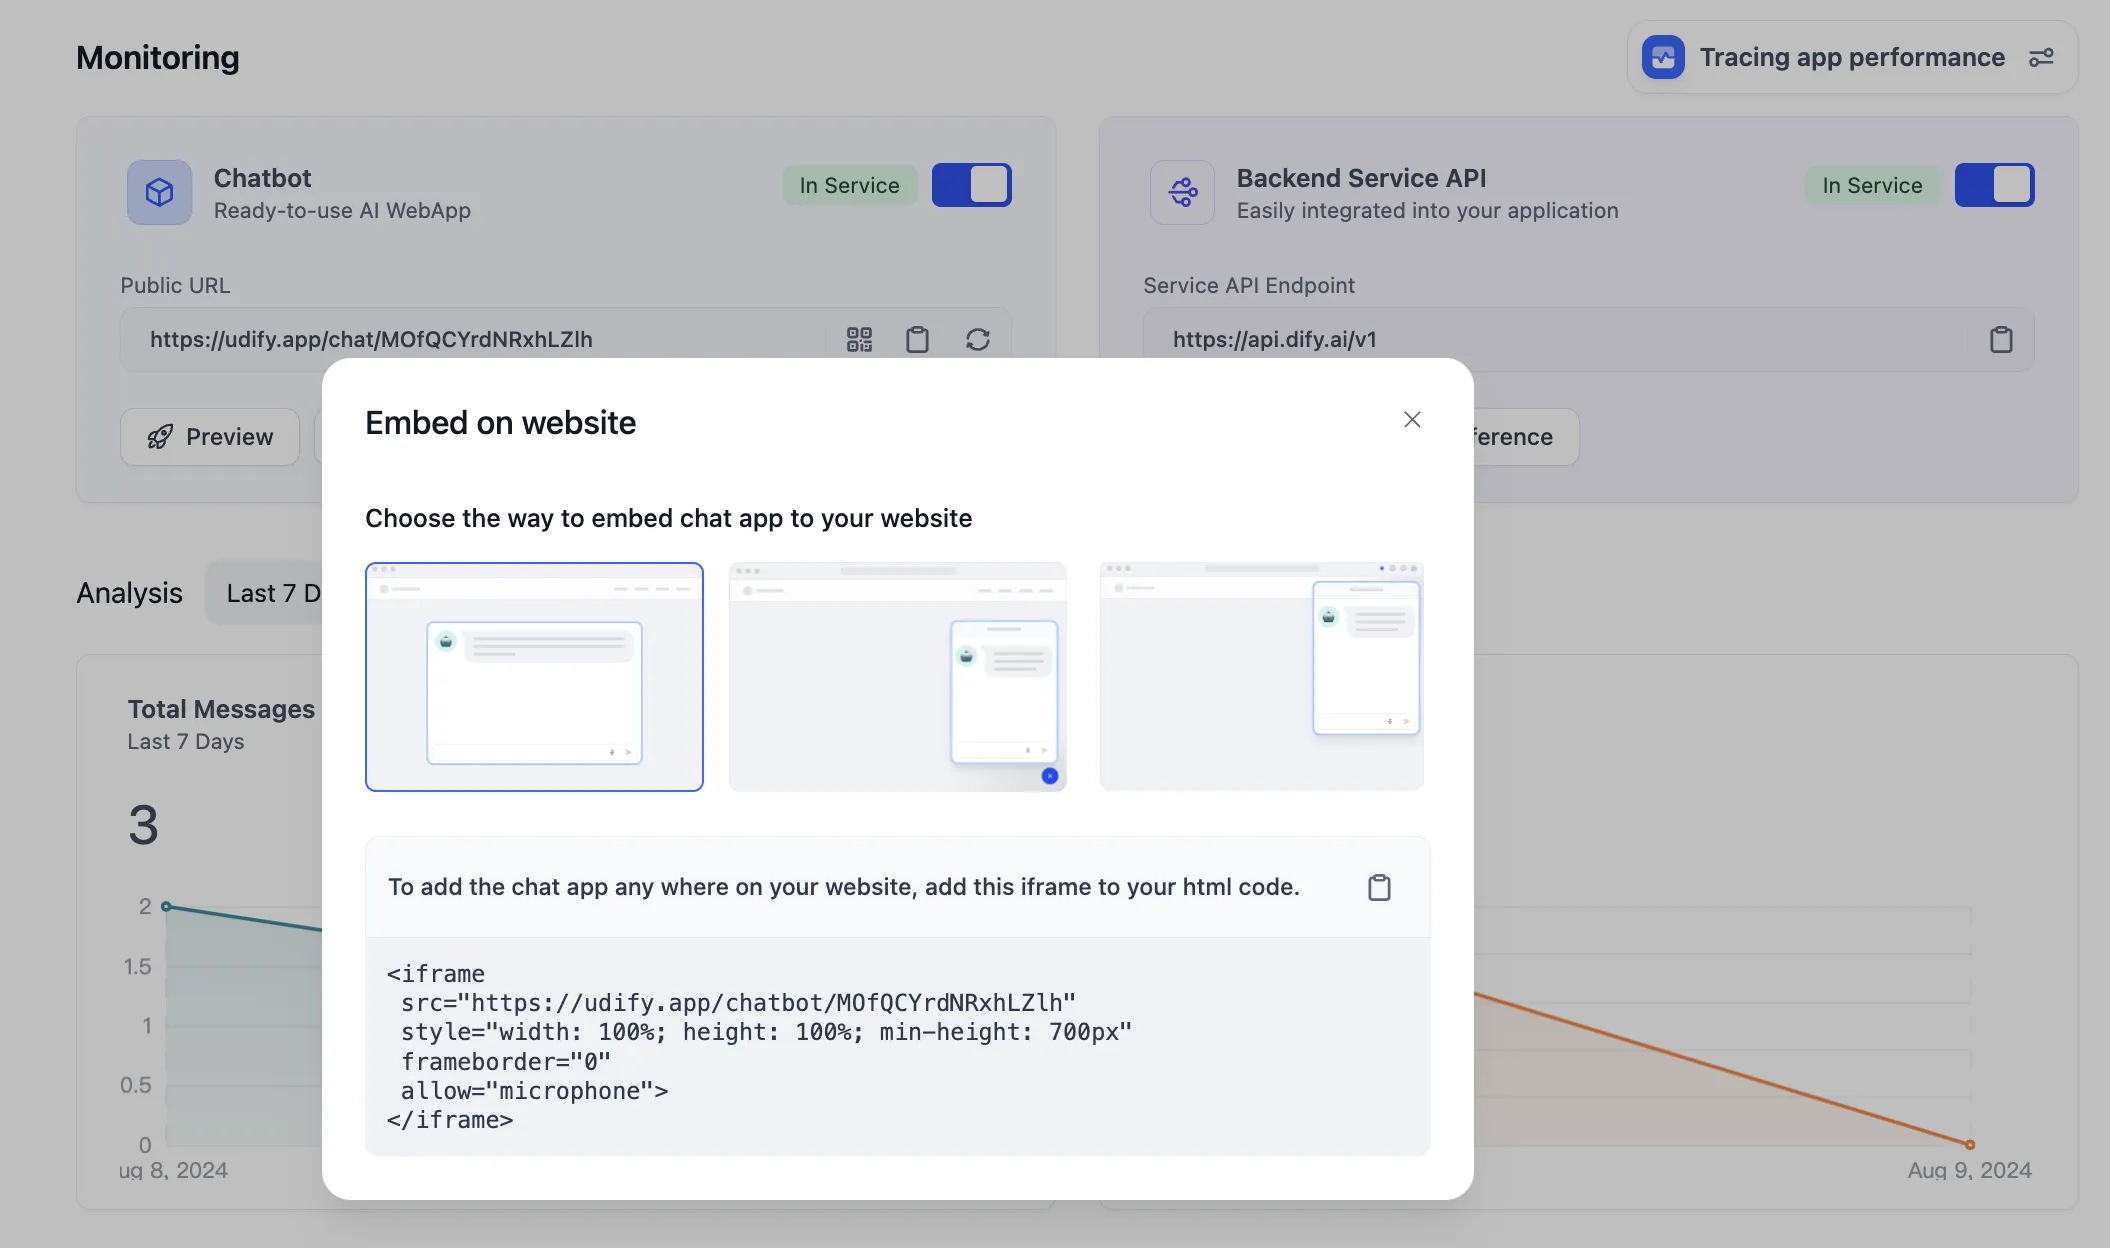The height and width of the screenshot is (1248, 2110).
Task: Copy the chatbot public URL
Action: tap(917, 340)
